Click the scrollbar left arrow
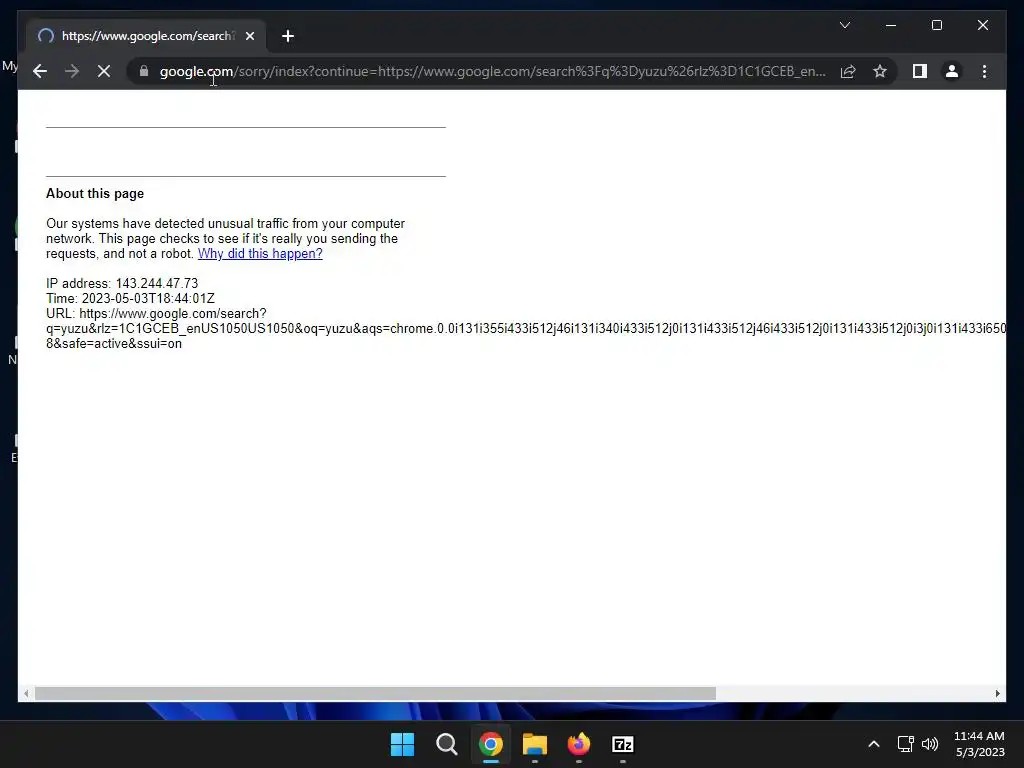Screen dimensions: 1024x768 point(25,694)
